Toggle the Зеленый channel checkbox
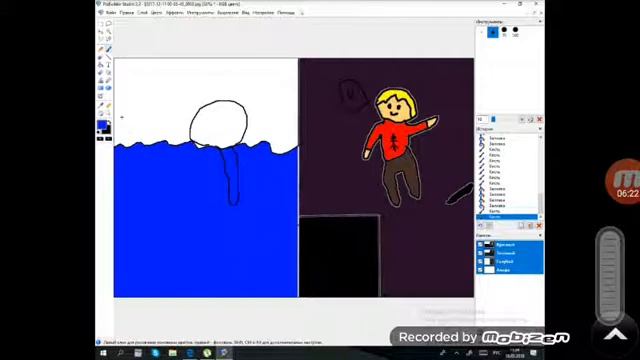 tap(480, 253)
